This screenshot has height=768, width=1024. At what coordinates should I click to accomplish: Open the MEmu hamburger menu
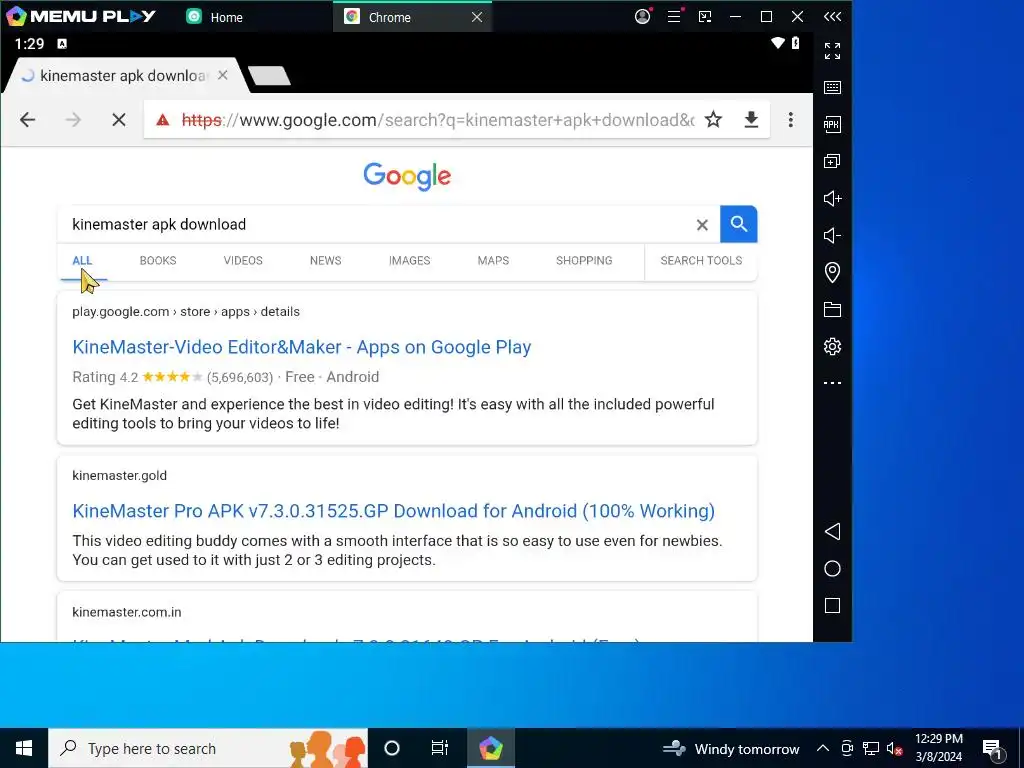pos(674,16)
